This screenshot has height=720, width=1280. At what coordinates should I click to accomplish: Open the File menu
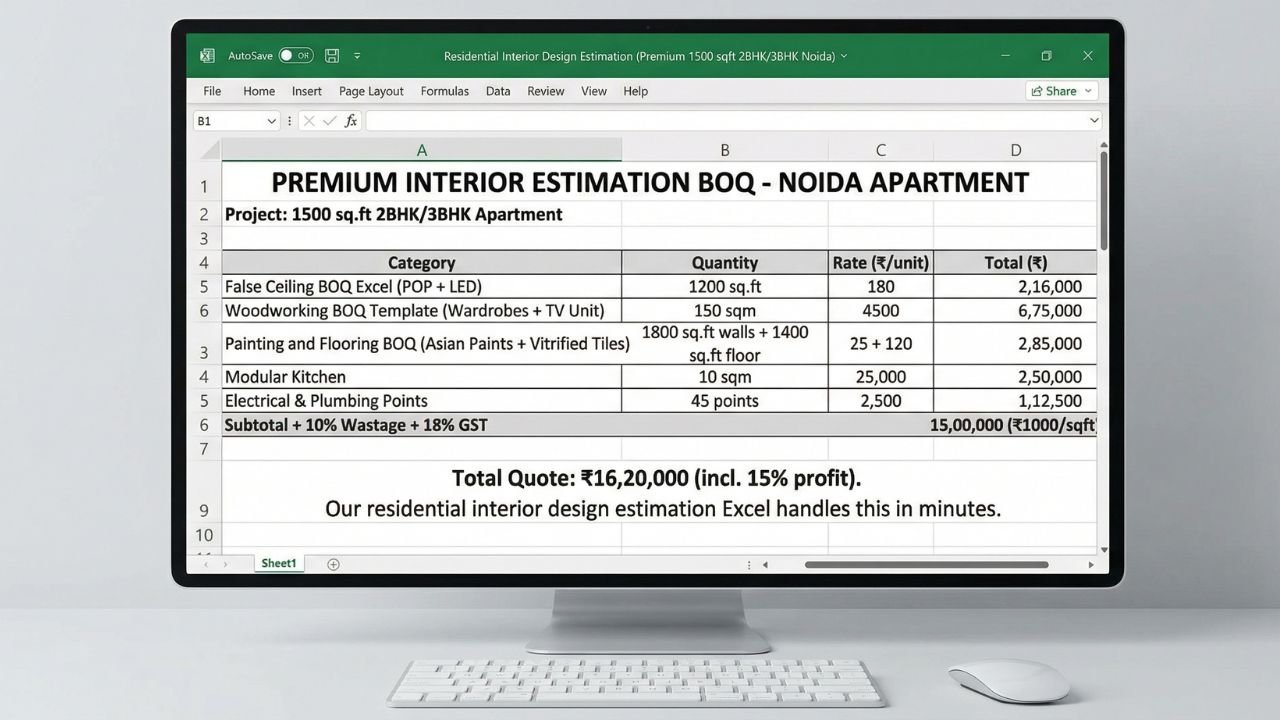pos(212,91)
